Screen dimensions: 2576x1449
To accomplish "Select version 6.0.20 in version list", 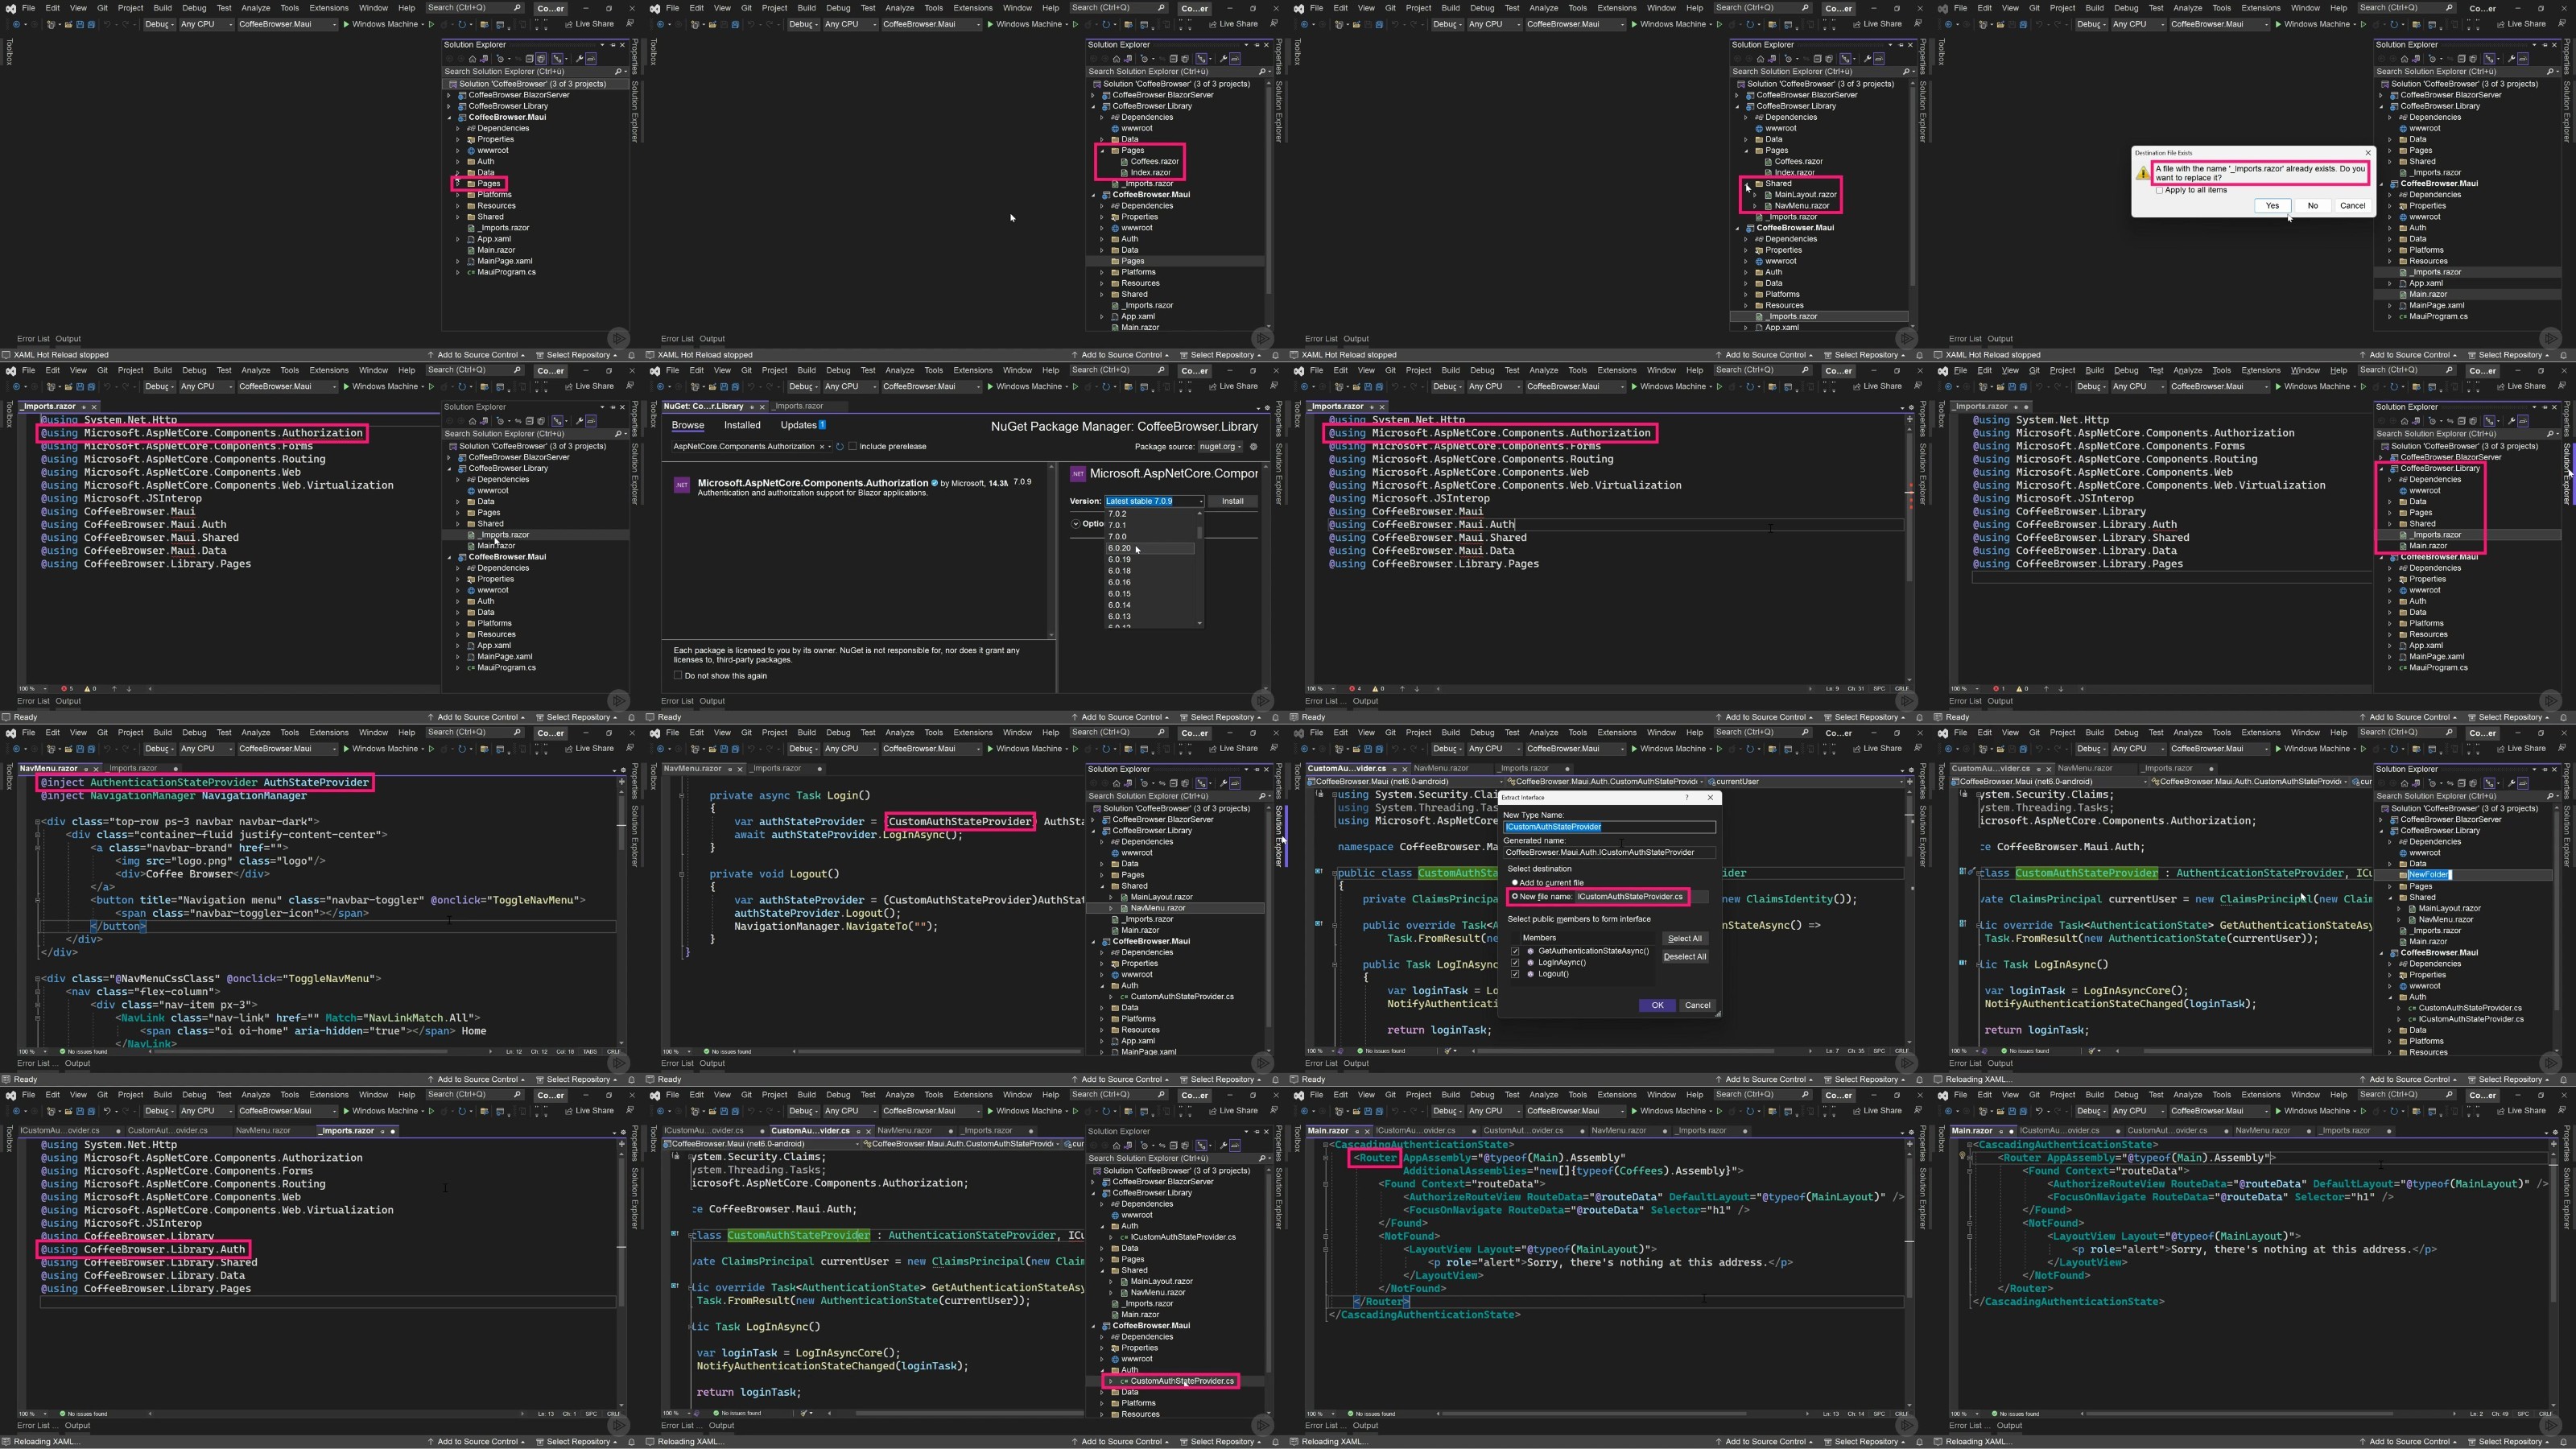I will (1151, 548).
